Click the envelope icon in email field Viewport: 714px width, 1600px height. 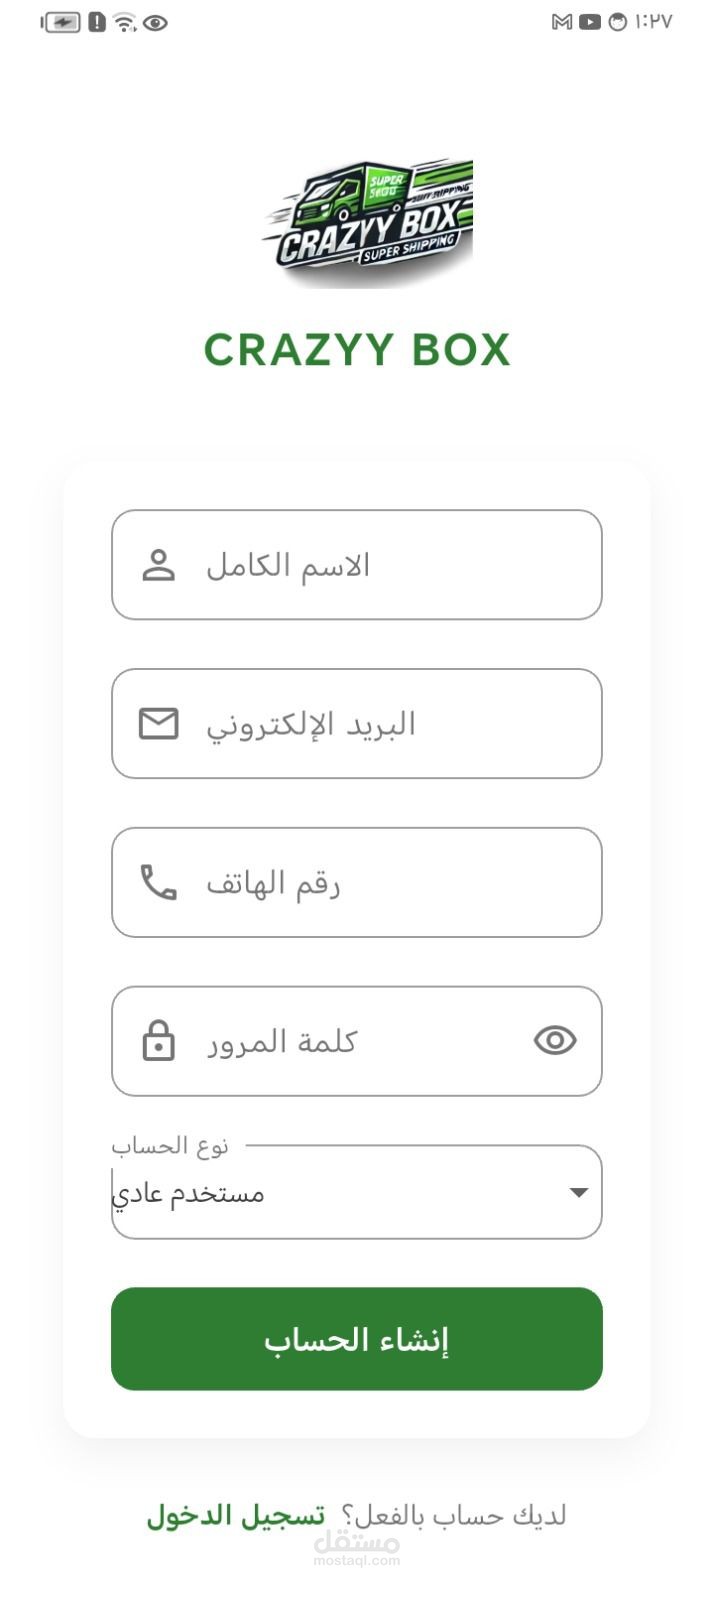pos(158,723)
